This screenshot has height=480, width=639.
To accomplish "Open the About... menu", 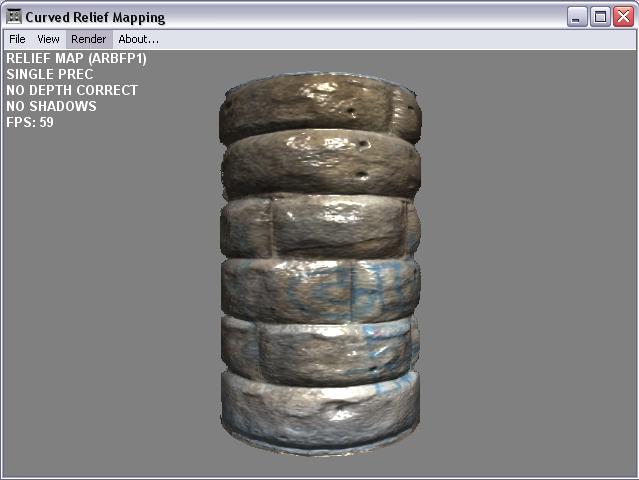I will tap(139, 39).
